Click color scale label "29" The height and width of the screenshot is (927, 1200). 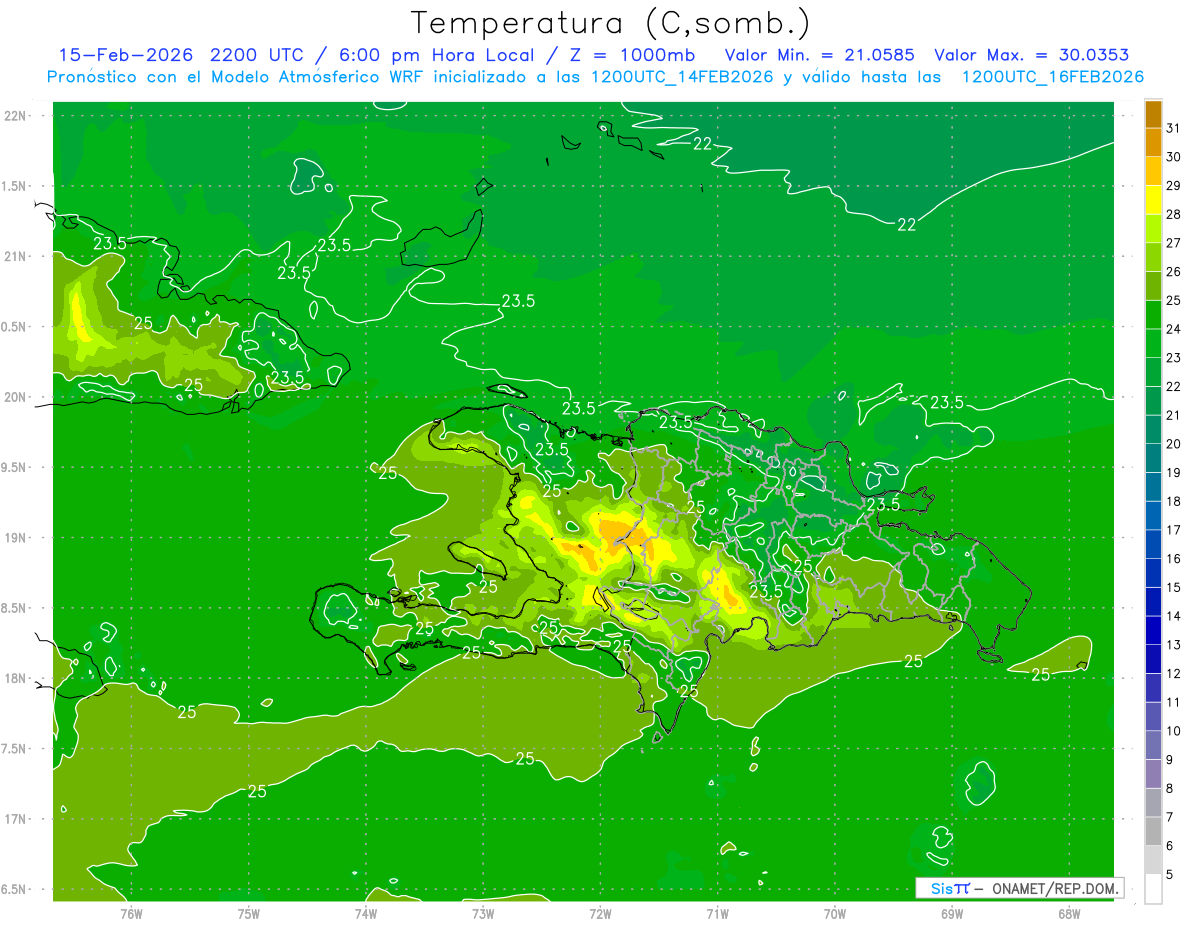tap(1174, 186)
